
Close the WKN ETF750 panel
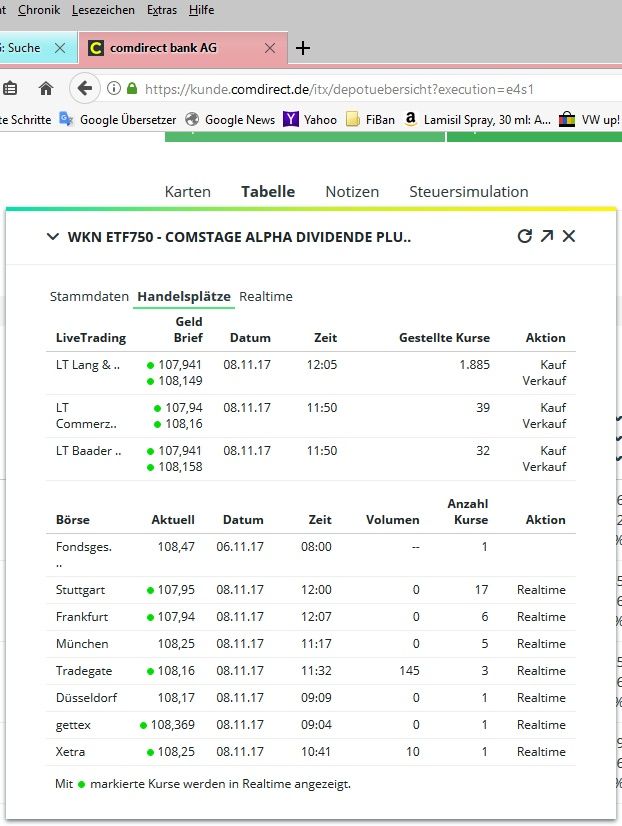[569, 237]
